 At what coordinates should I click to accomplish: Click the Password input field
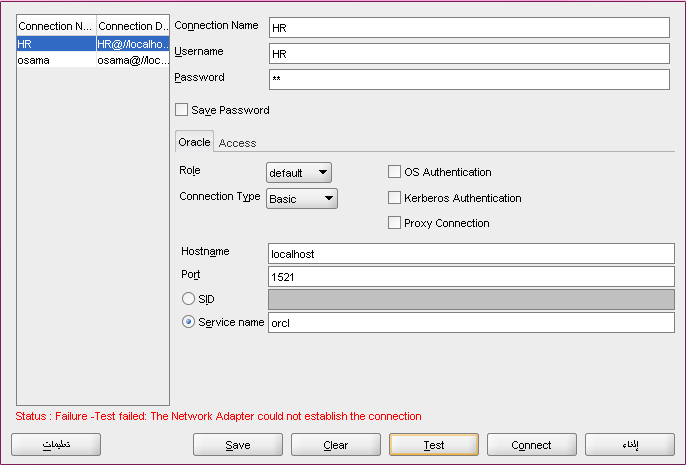coord(468,79)
